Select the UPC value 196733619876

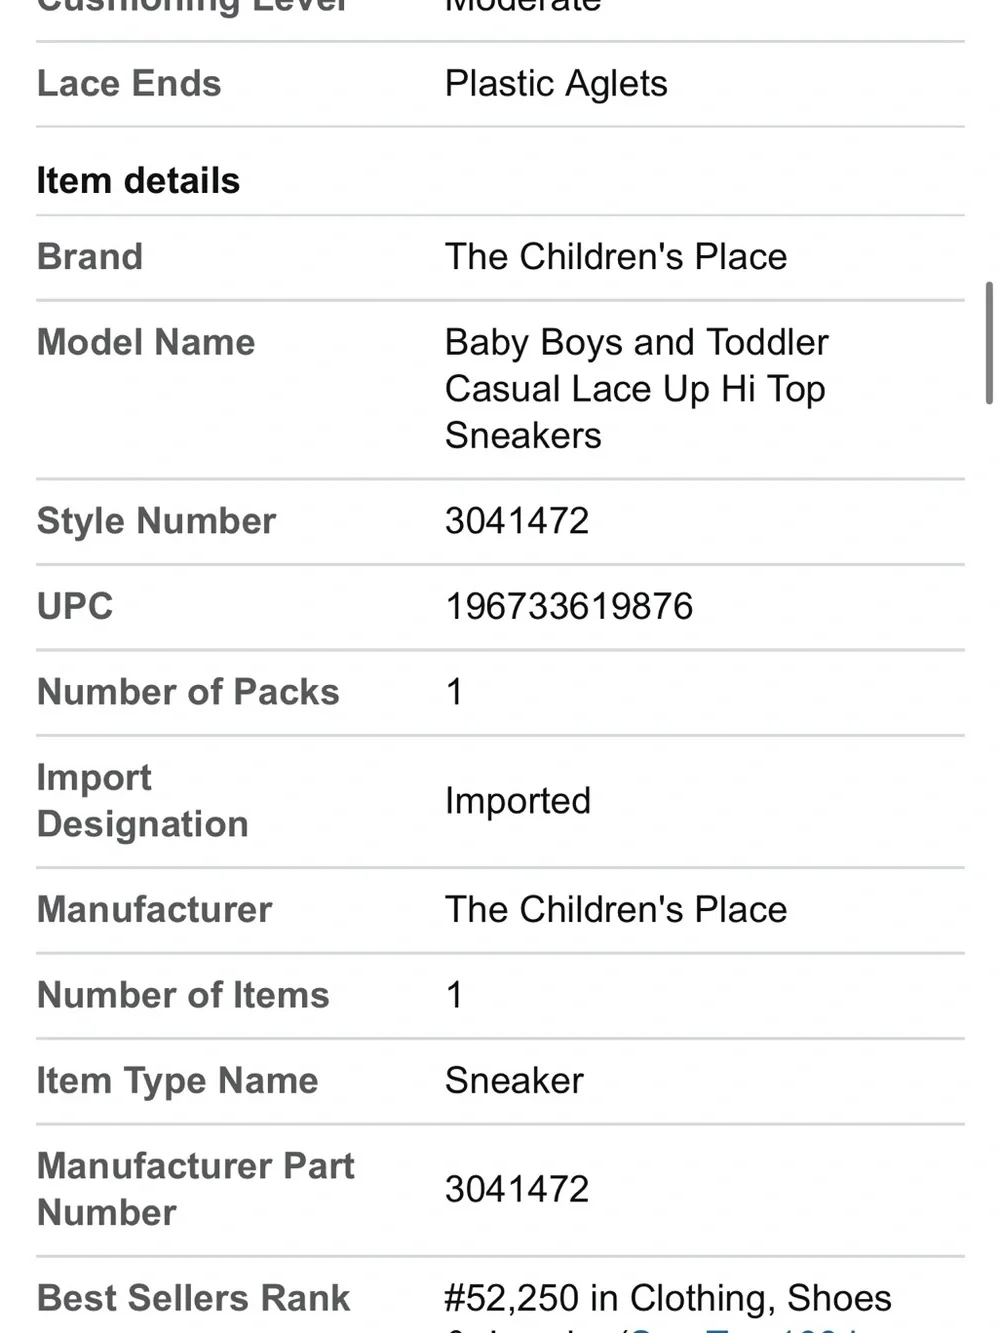click(569, 606)
